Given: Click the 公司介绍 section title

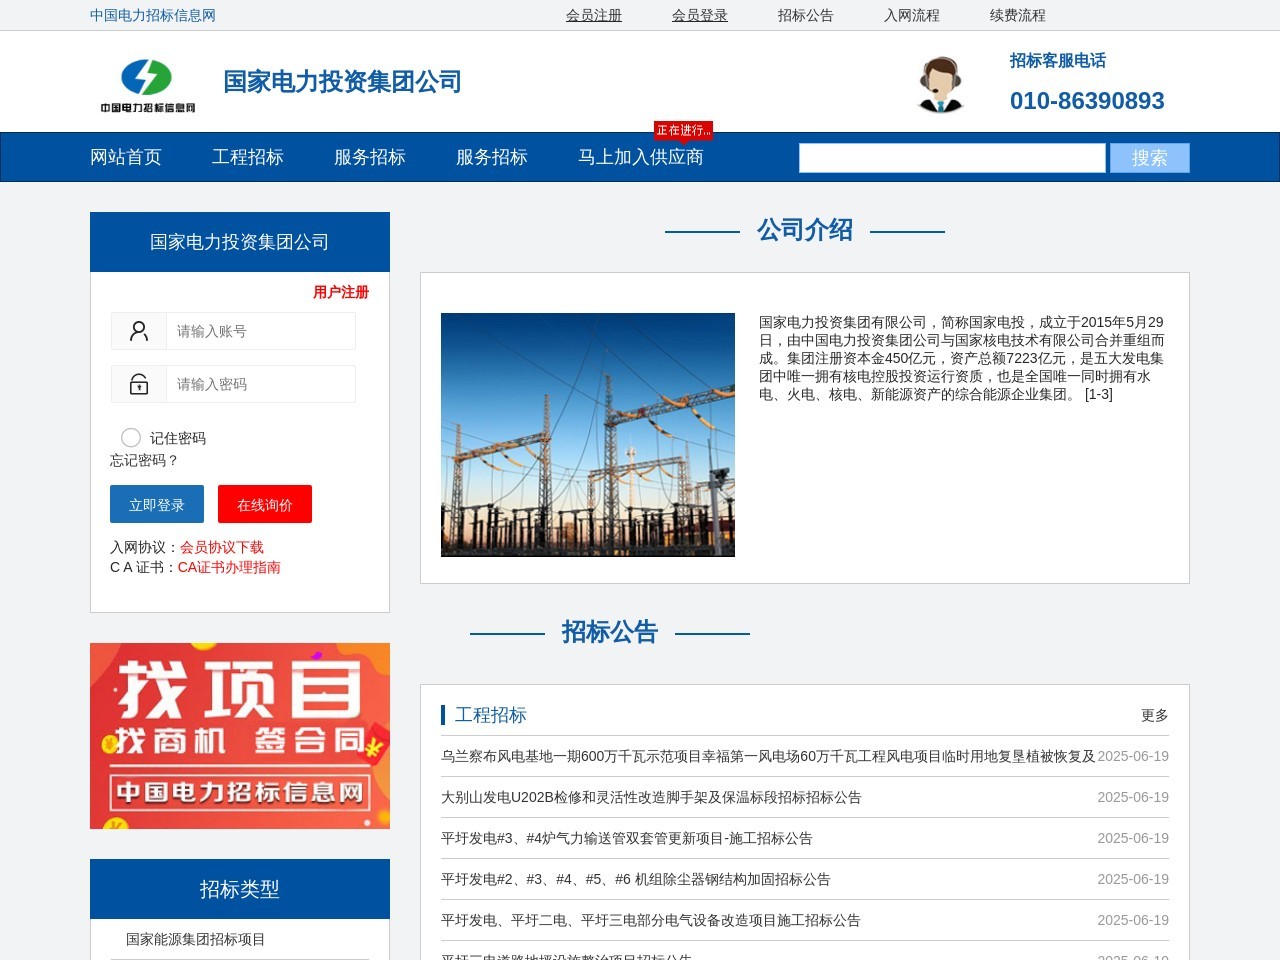Looking at the screenshot, I should 805,230.
